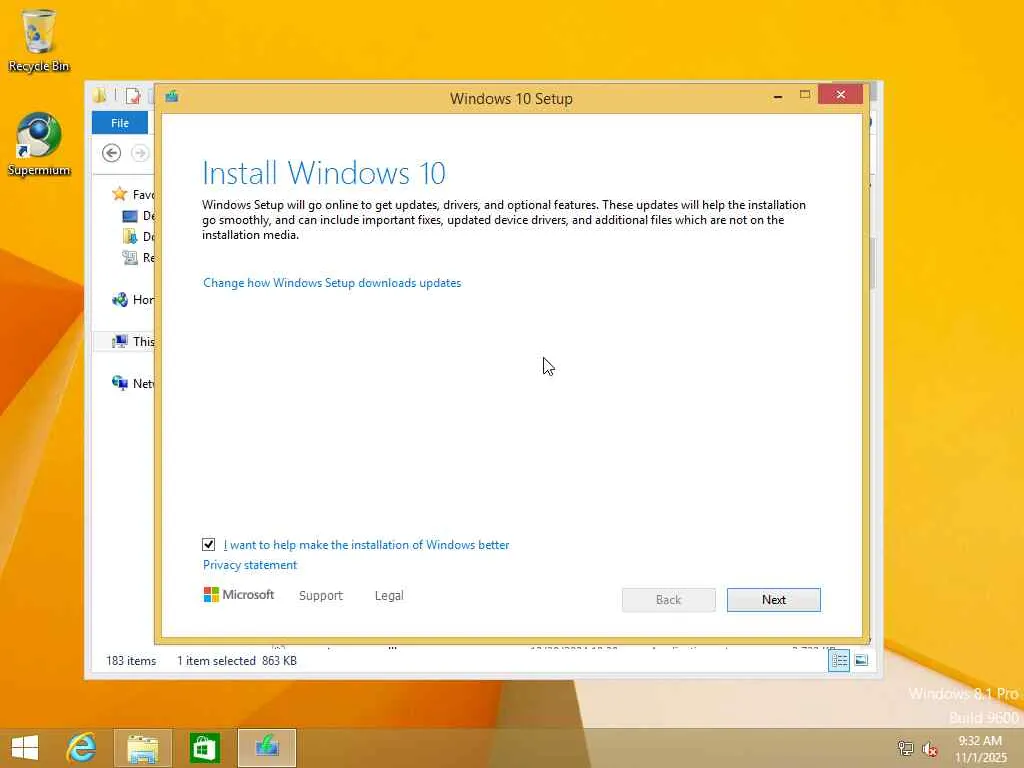Open the Recycle Bin desktop icon
Screen dimensions: 1024x768
point(39,40)
